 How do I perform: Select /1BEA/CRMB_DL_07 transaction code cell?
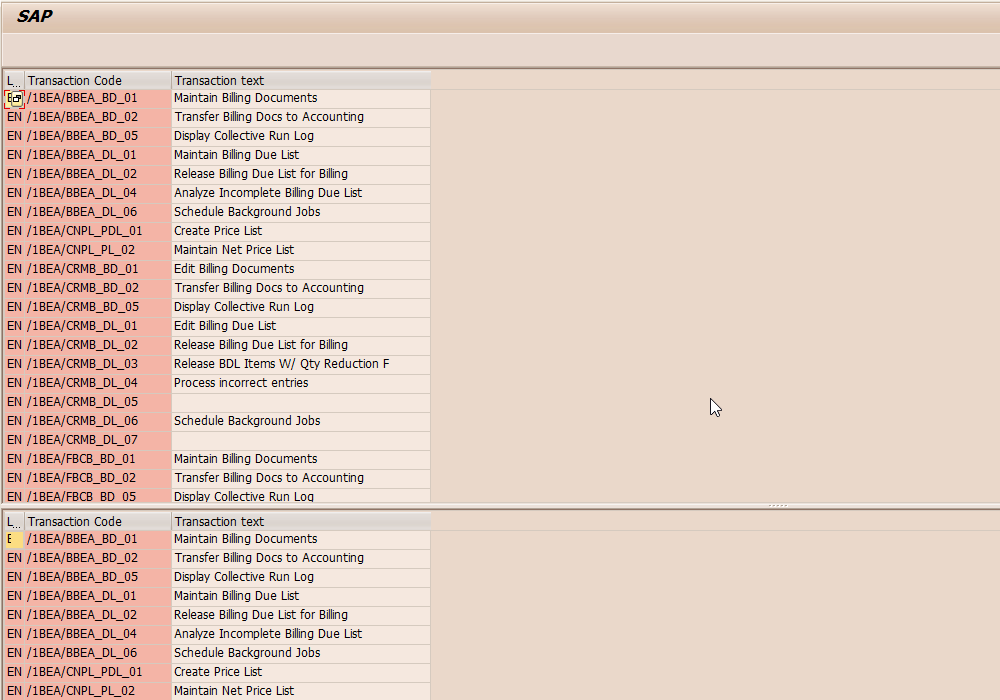pos(98,440)
